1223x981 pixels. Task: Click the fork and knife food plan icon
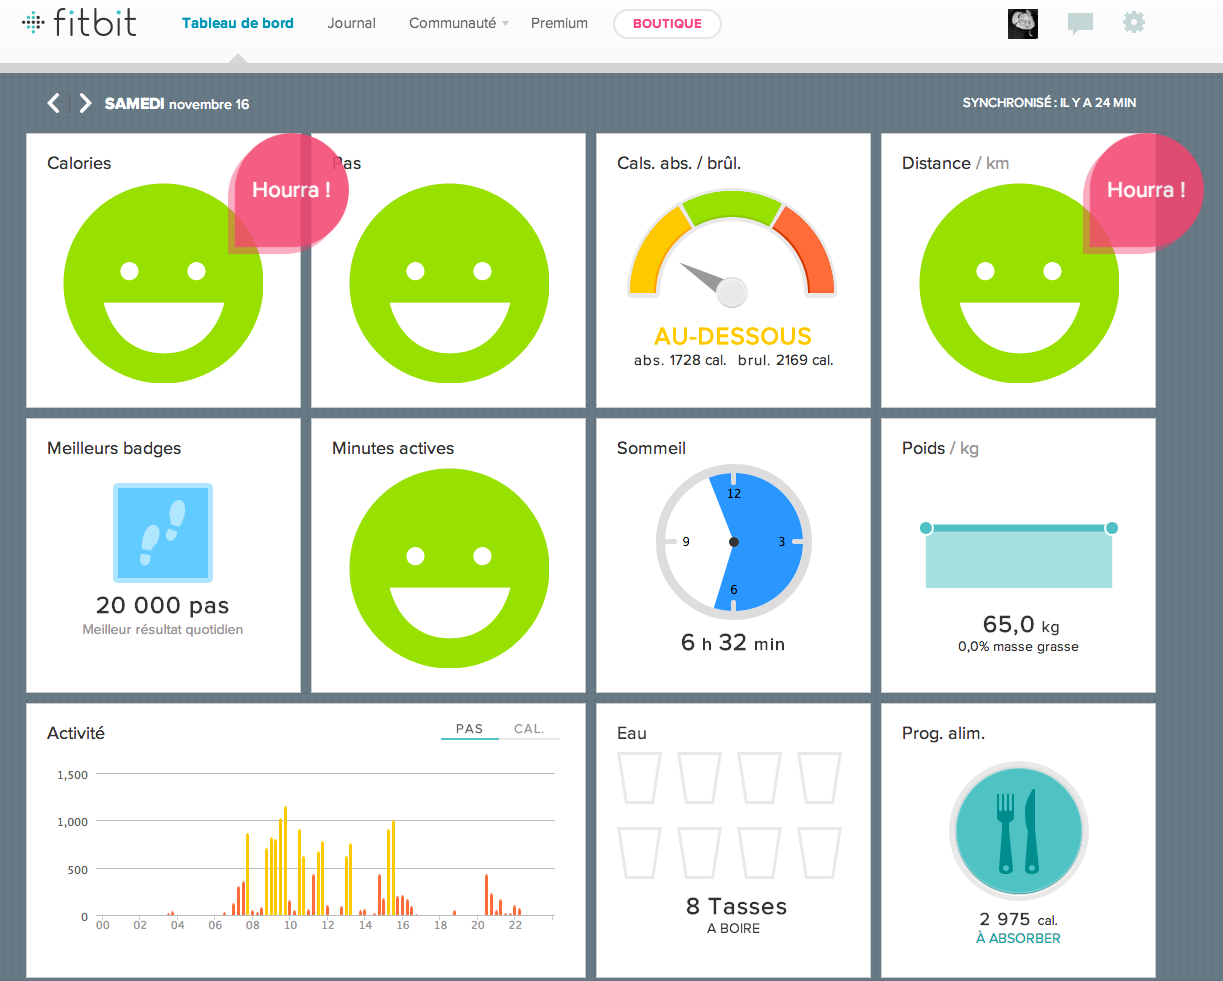[1019, 831]
